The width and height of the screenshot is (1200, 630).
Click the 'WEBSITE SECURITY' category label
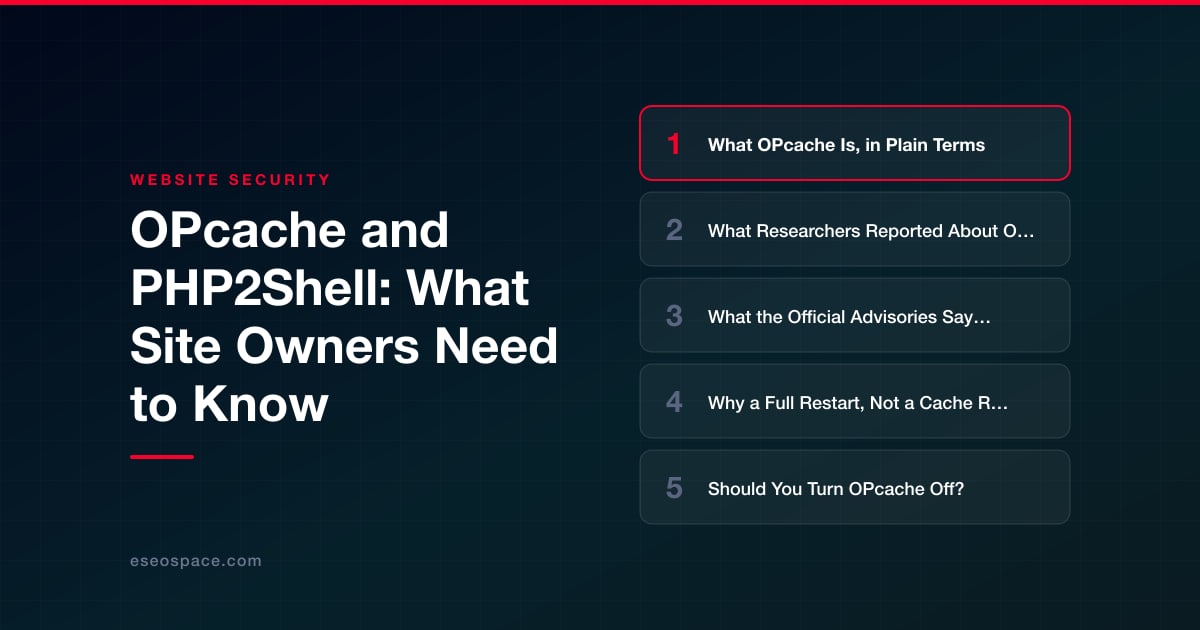click(230, 180)
